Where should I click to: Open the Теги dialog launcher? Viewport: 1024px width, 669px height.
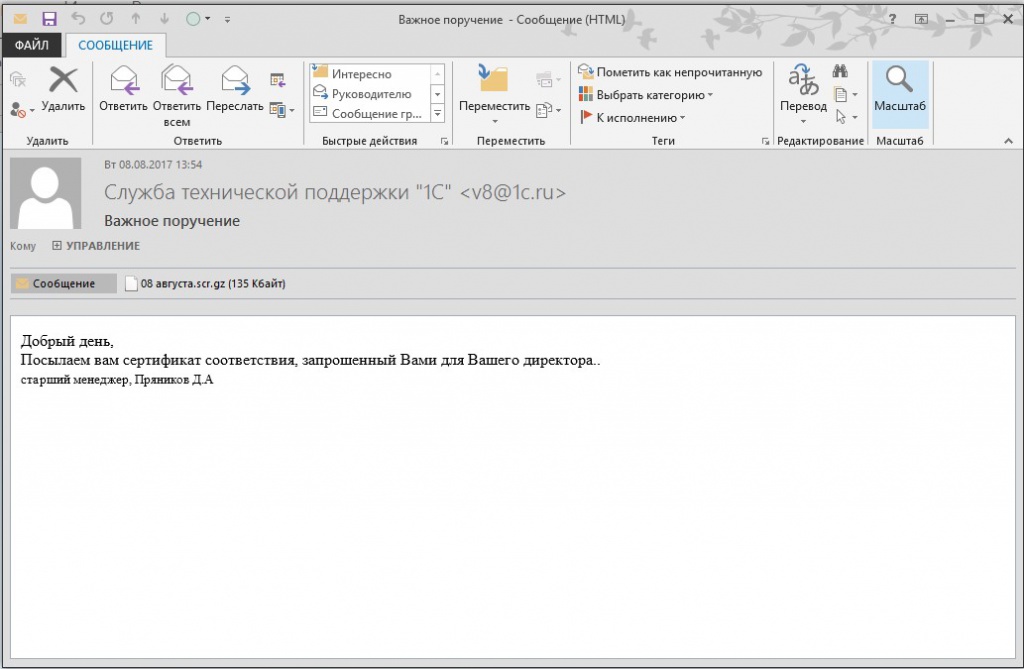pyautogui.click(x=765, y=141)
